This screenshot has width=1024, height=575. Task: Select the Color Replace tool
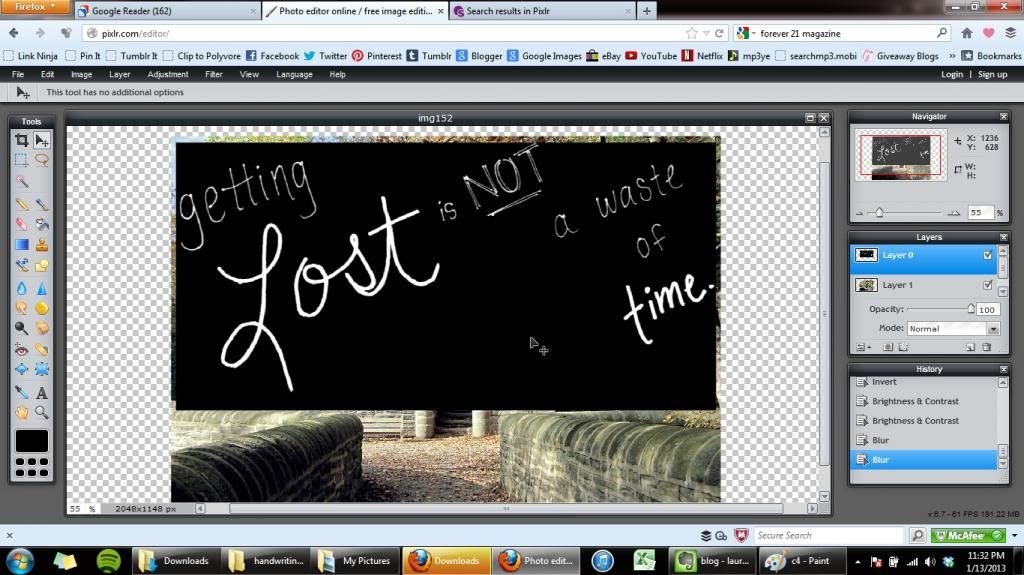click(x=22, y=265)
